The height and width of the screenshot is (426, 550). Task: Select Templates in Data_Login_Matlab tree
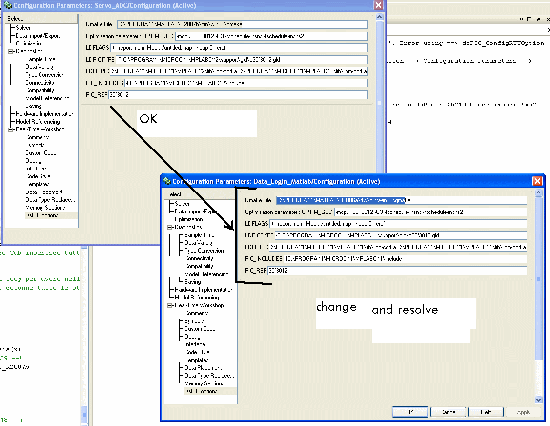point(197,360)
